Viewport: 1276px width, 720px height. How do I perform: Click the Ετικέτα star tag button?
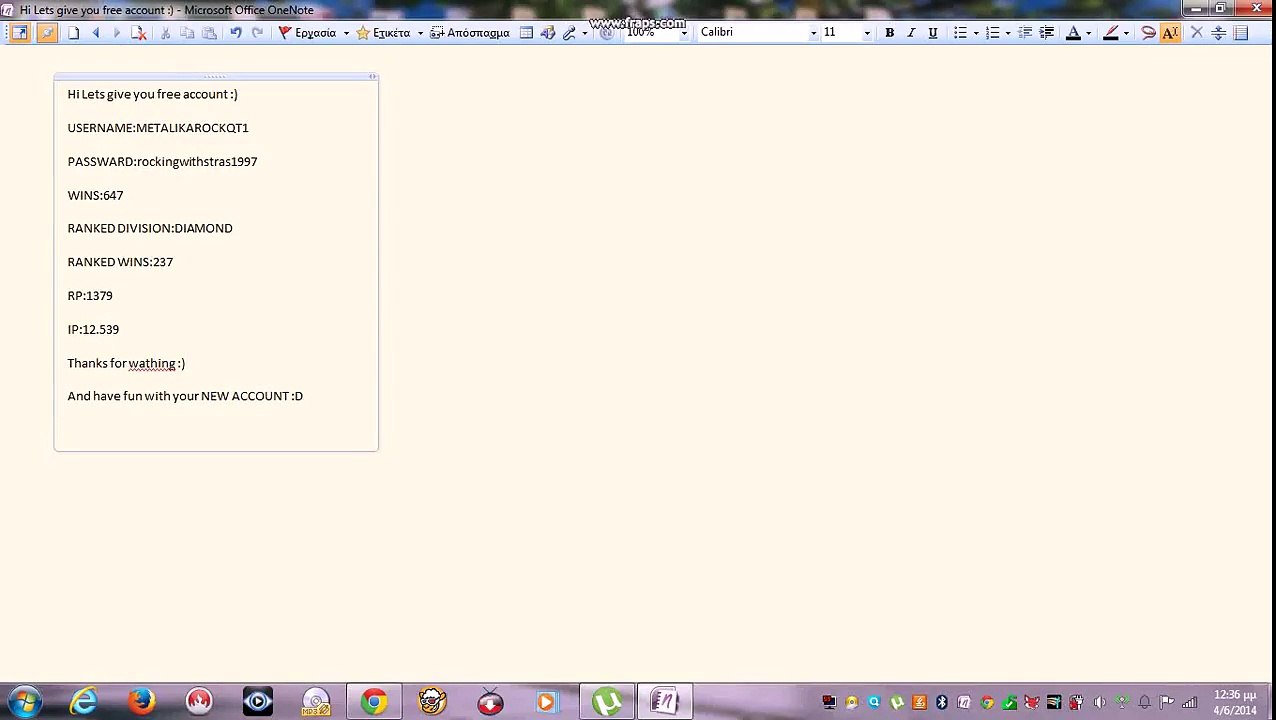point(383,33)
